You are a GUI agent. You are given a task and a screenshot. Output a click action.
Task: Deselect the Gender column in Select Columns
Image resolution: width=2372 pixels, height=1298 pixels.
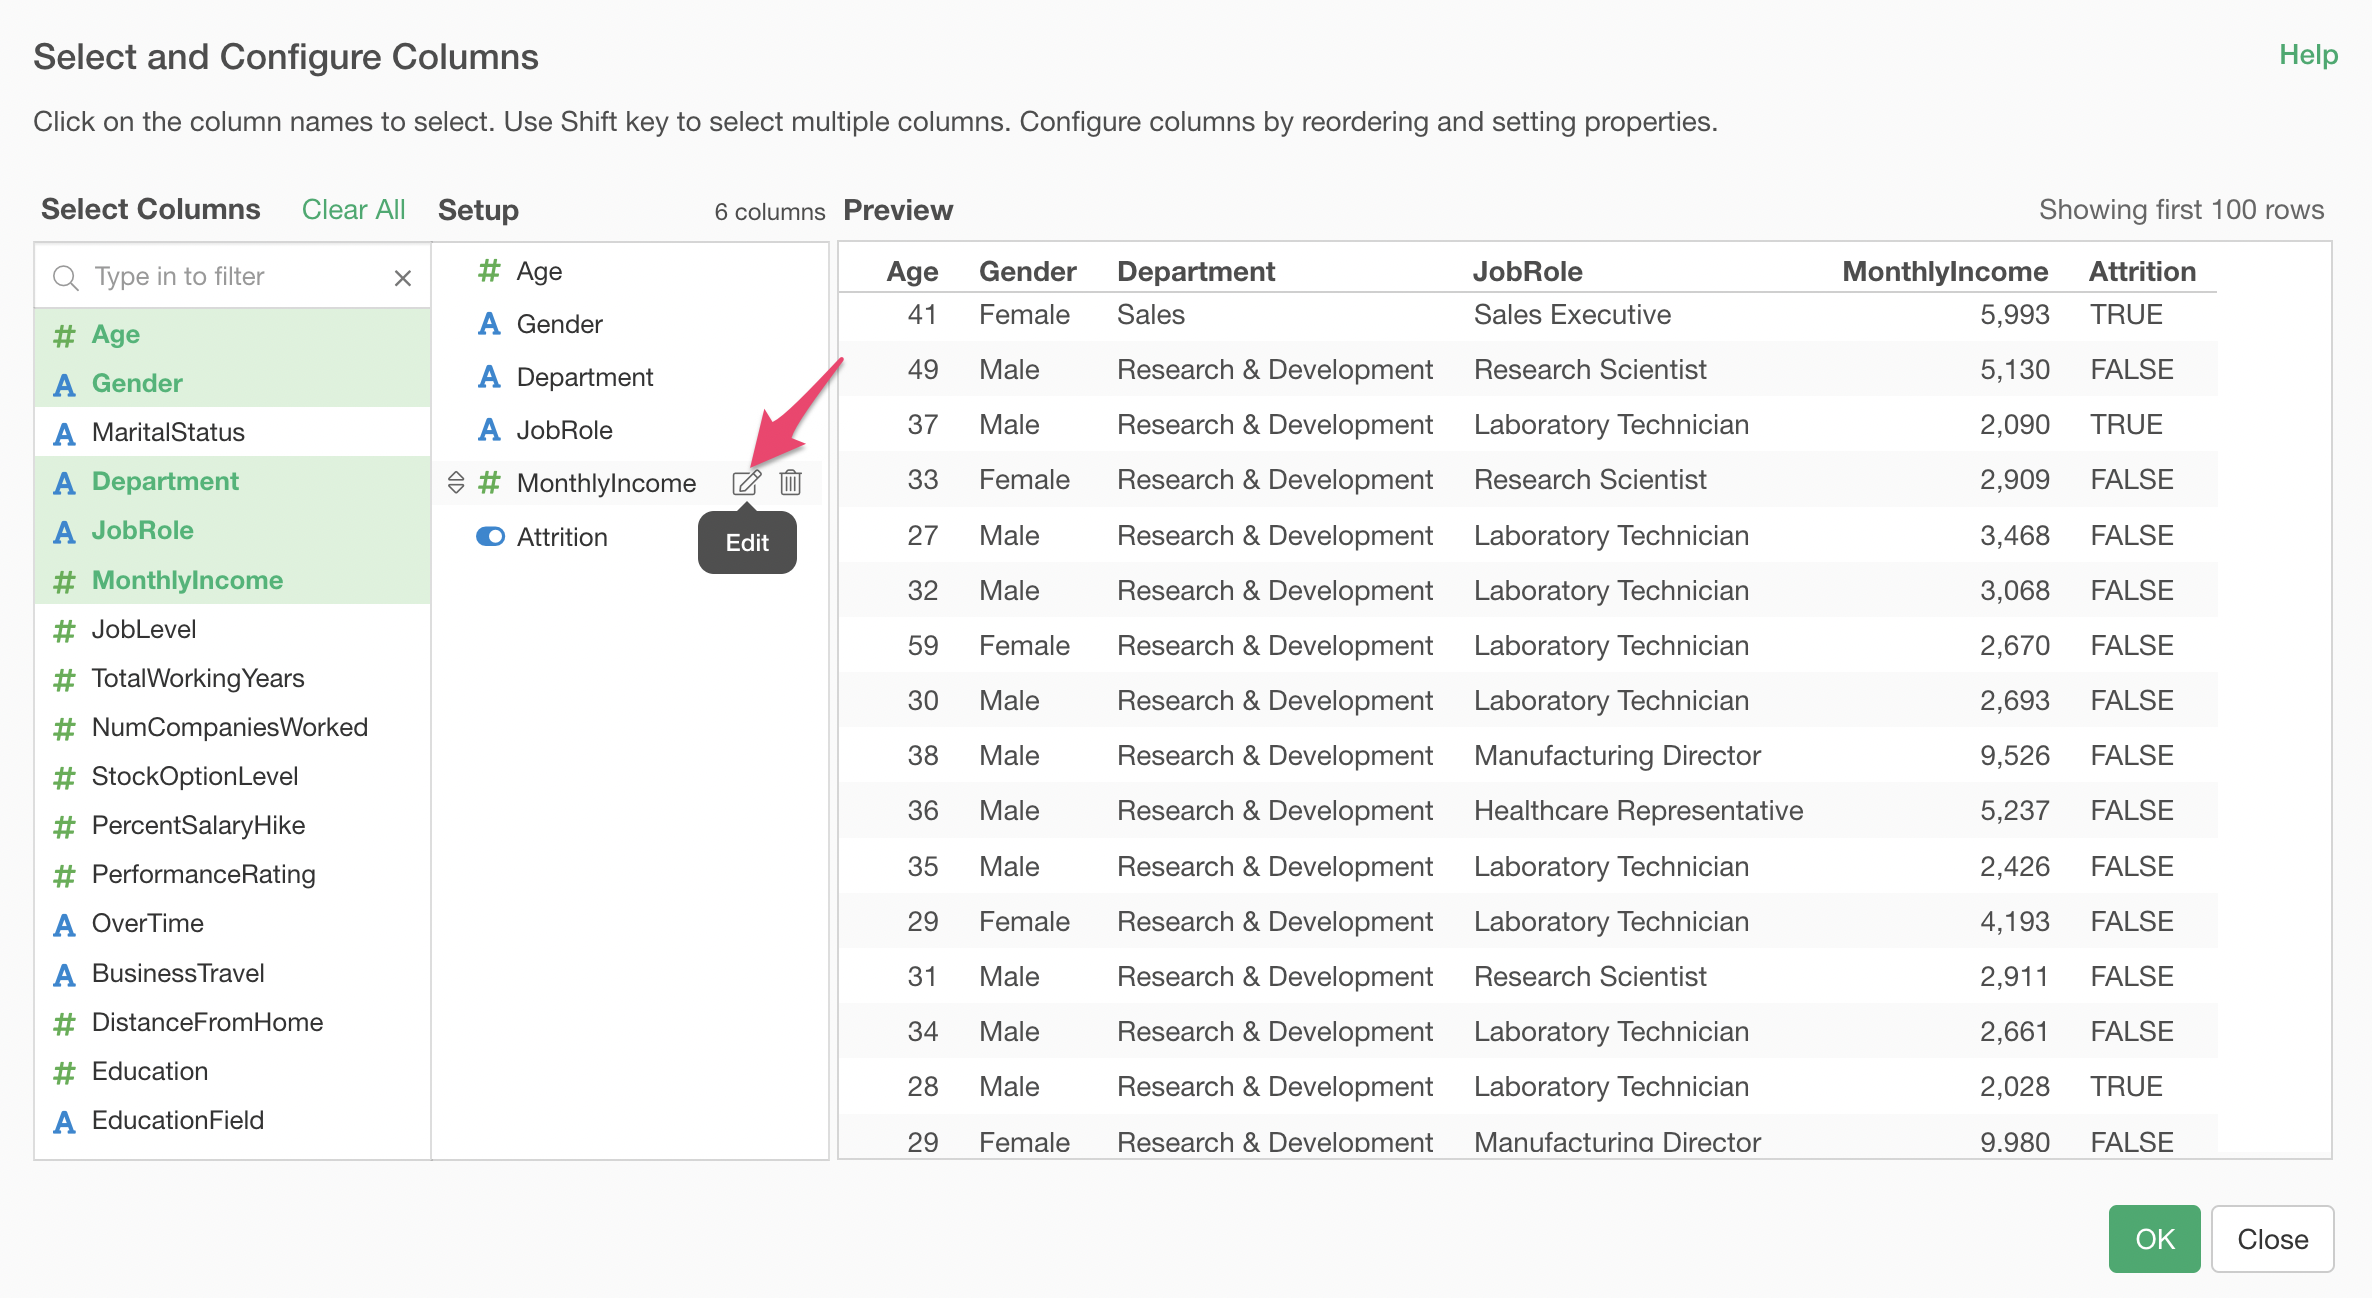click(137, 383)
